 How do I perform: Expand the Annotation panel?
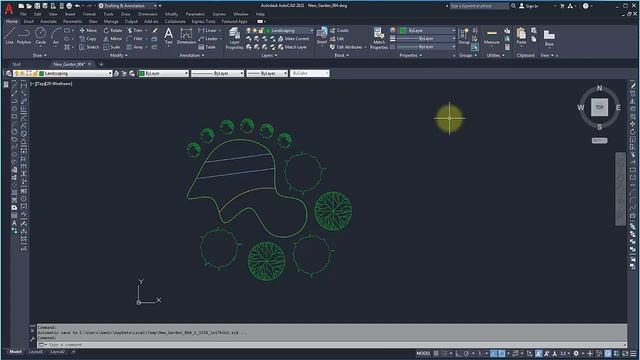click(x=192, y=55)
